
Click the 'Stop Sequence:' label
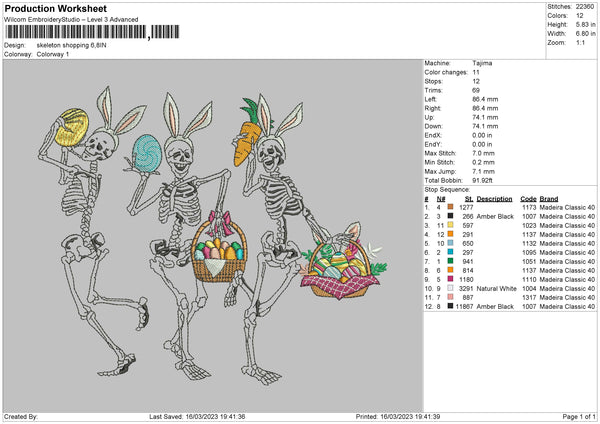[x=447, y=190]
